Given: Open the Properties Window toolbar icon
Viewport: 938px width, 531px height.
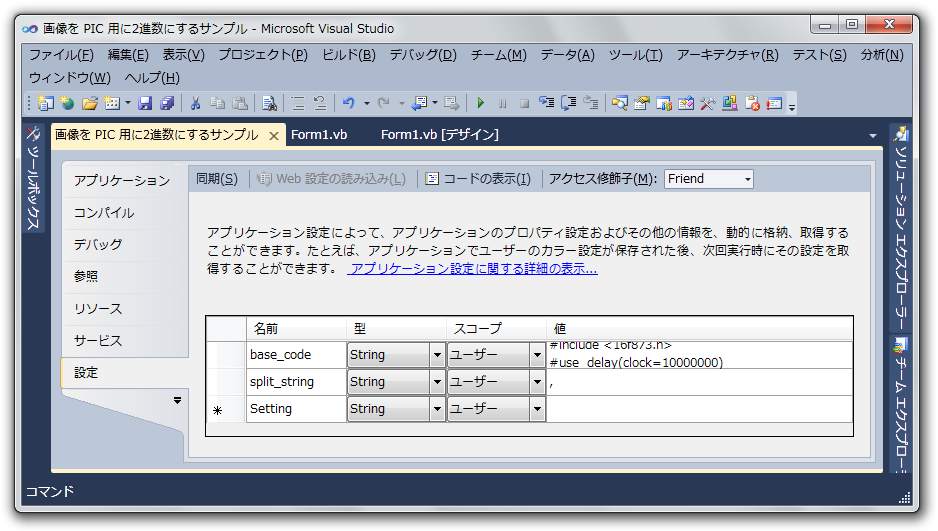Looking at the screenshot, I should click(641, 103).
